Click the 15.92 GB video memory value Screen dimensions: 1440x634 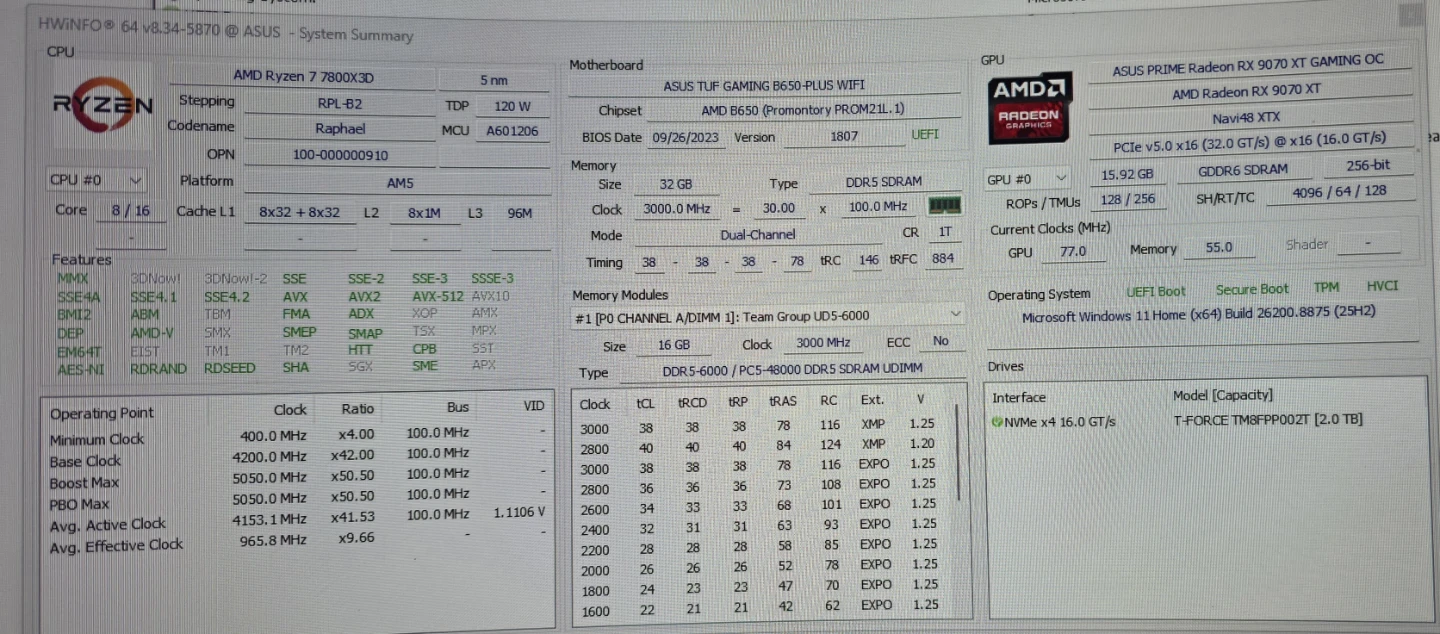click(1127, 174)
